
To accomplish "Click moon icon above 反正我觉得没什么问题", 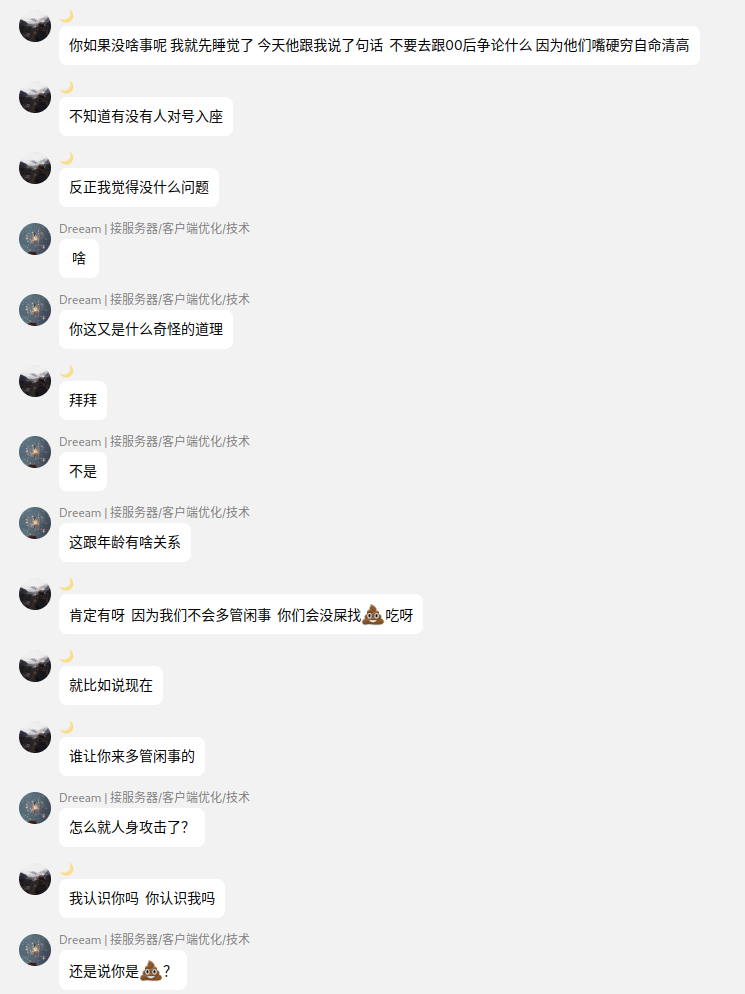I will pyautogui.click(x=67, y=157).
